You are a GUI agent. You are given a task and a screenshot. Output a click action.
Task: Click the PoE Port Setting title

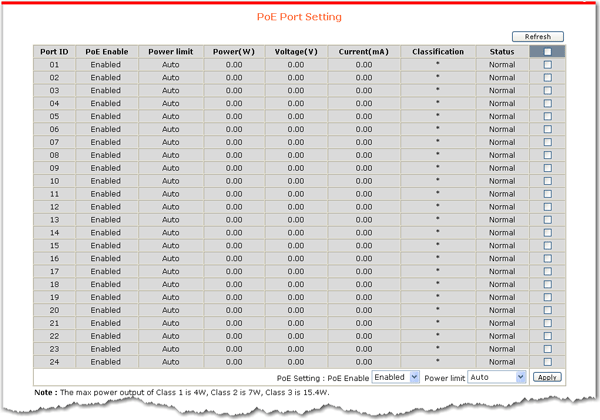pos(299,17)
